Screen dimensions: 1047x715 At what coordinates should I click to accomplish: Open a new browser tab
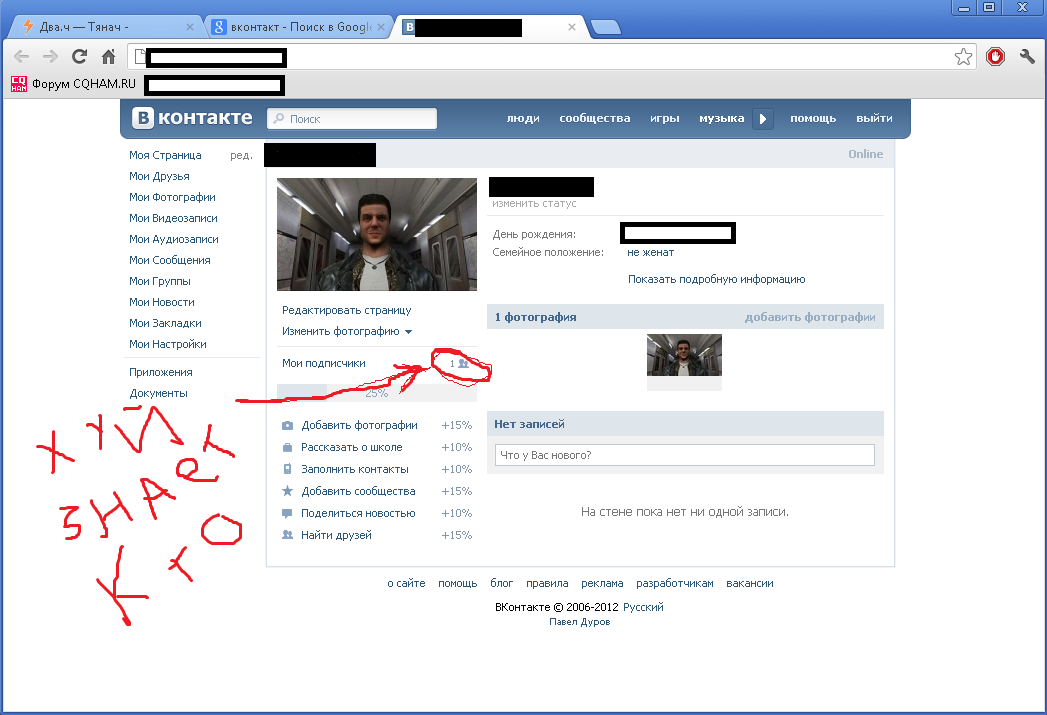point(606,27)
